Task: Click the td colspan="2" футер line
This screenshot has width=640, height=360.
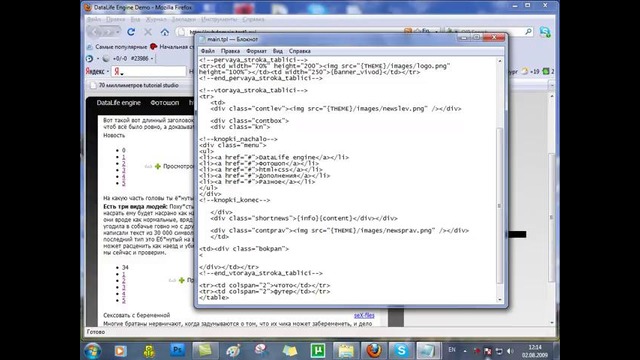Action: [264, 291]
